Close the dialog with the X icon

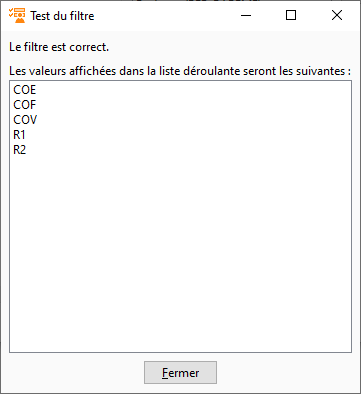tap(337, 15)
